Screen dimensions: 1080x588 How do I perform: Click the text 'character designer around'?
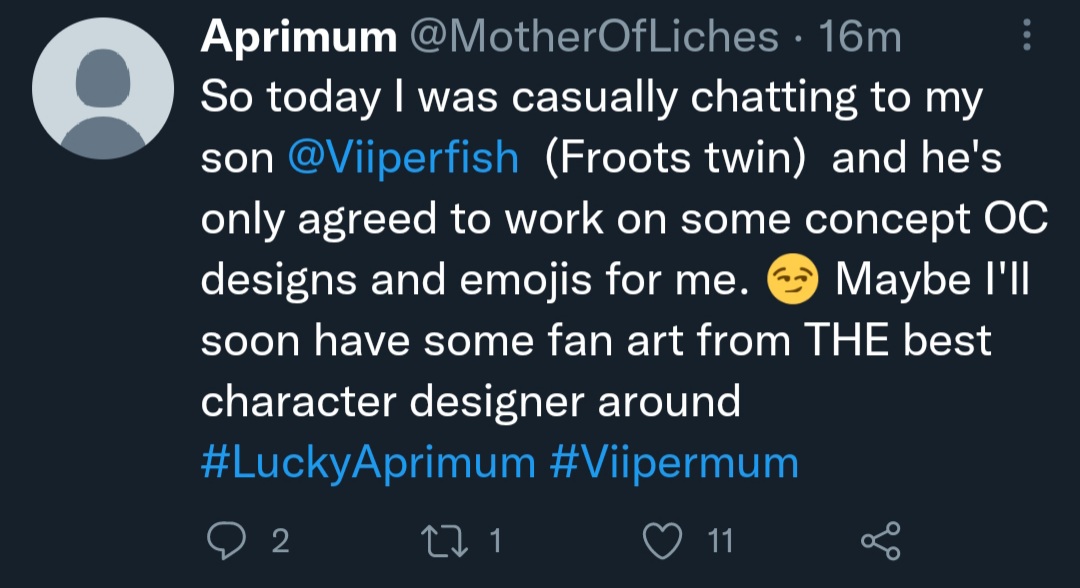(470, 402)
